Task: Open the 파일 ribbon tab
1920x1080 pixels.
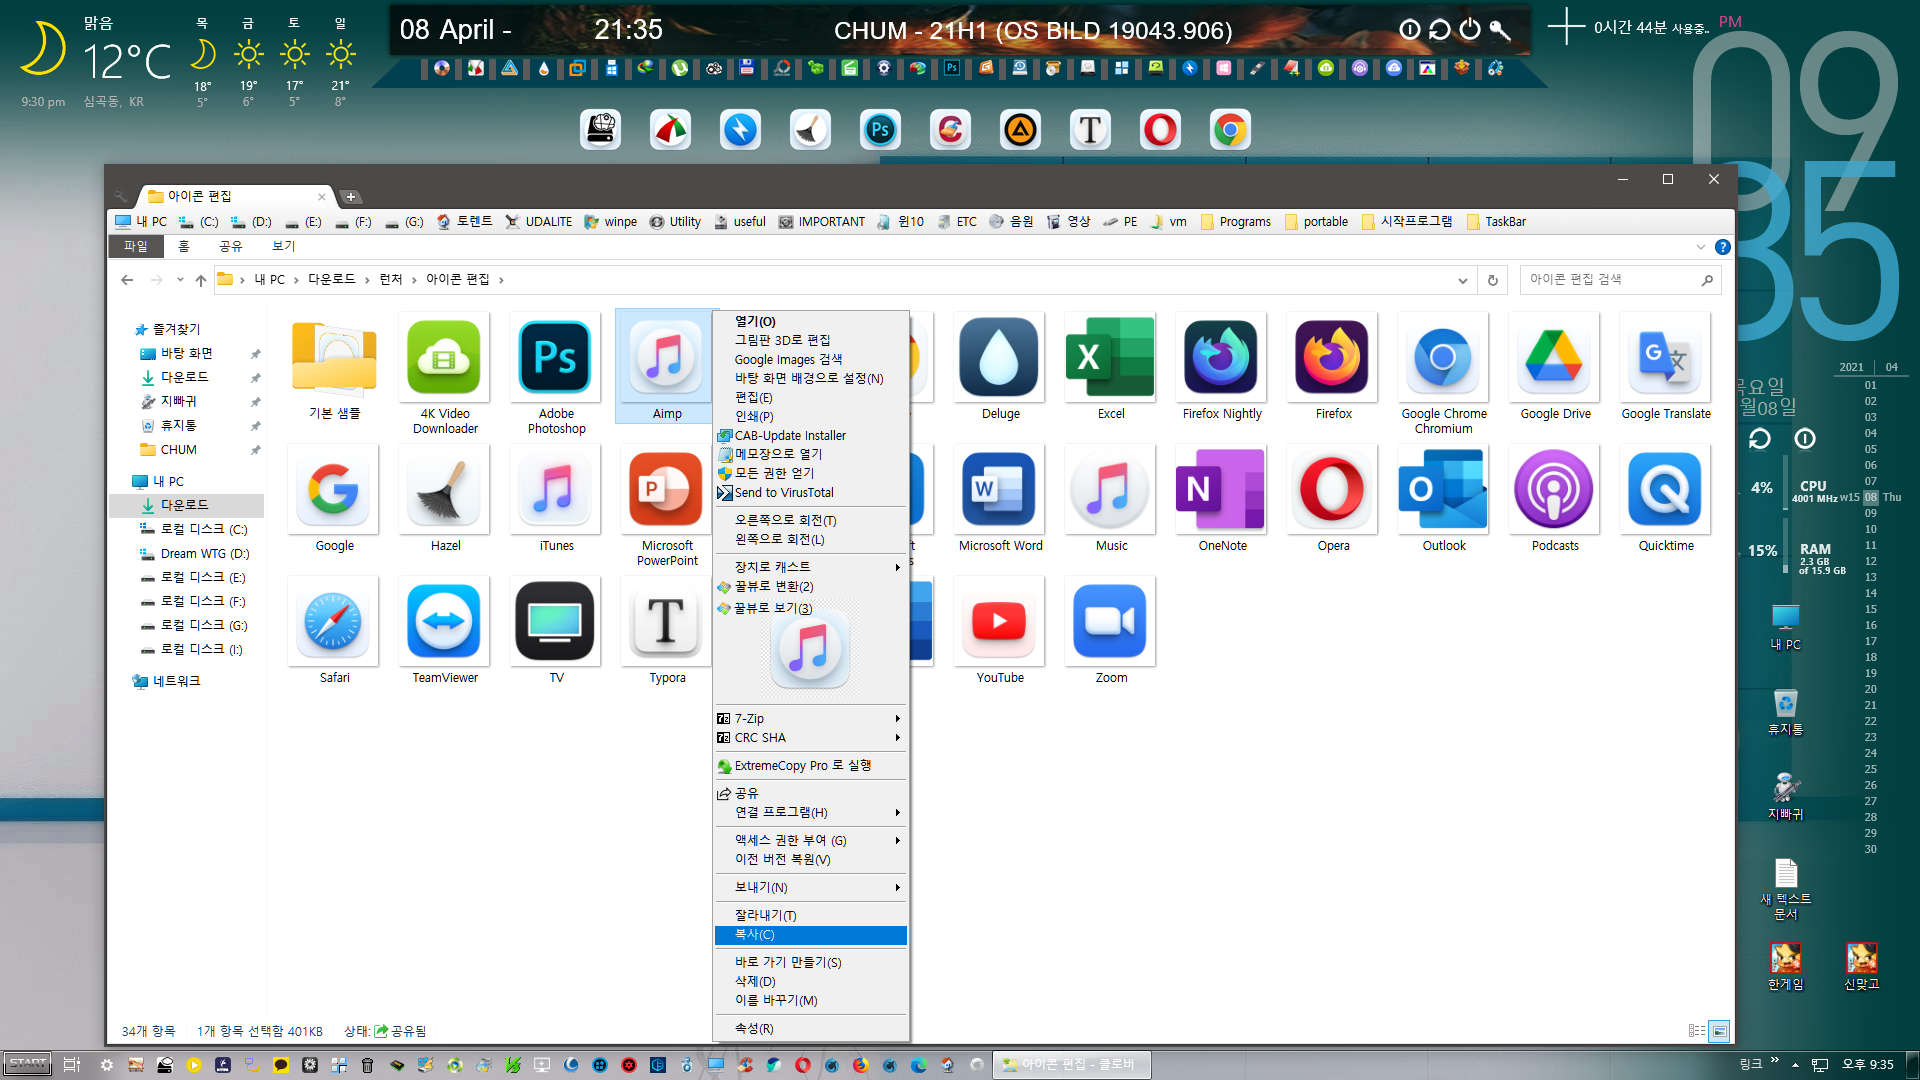Action: coord(135,246)
